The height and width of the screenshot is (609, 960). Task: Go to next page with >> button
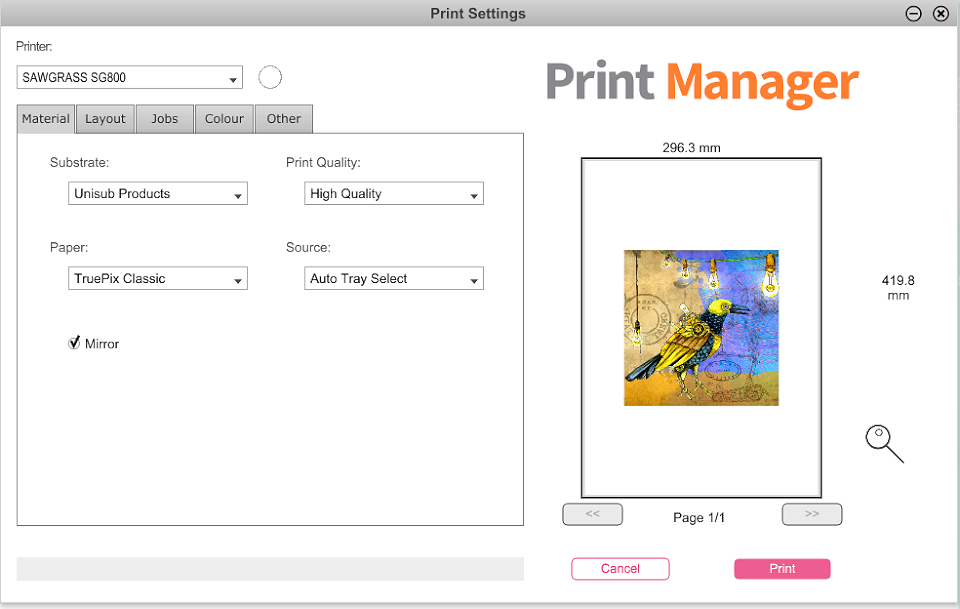pos(812,514)
